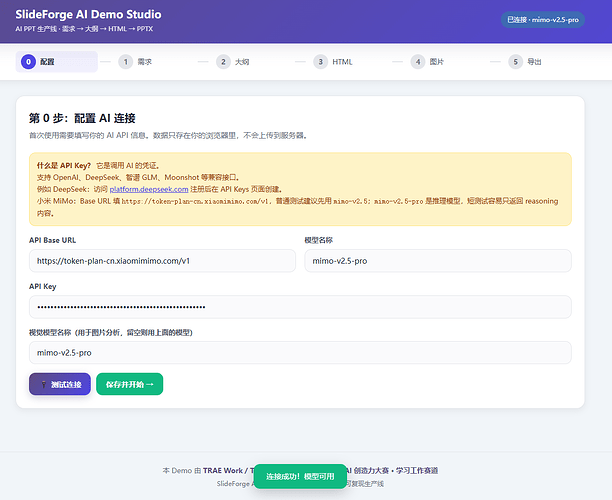Select step 0 配置 tab

(57, 62)
